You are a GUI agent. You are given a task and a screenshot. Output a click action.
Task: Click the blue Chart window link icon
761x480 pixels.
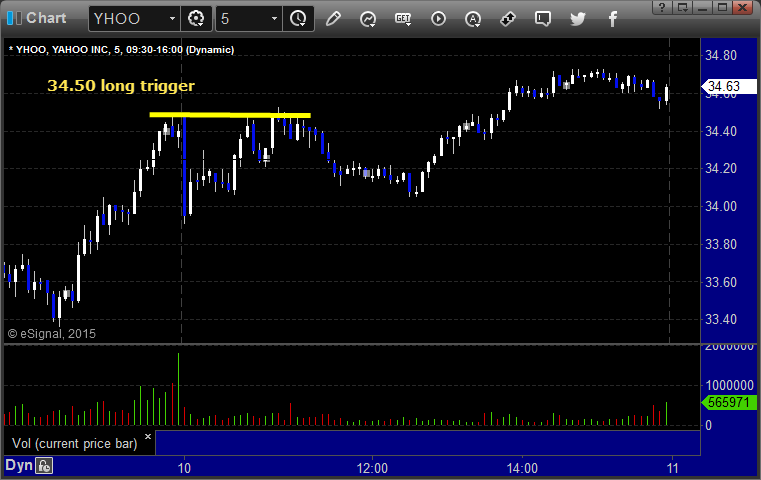[15, 18]
